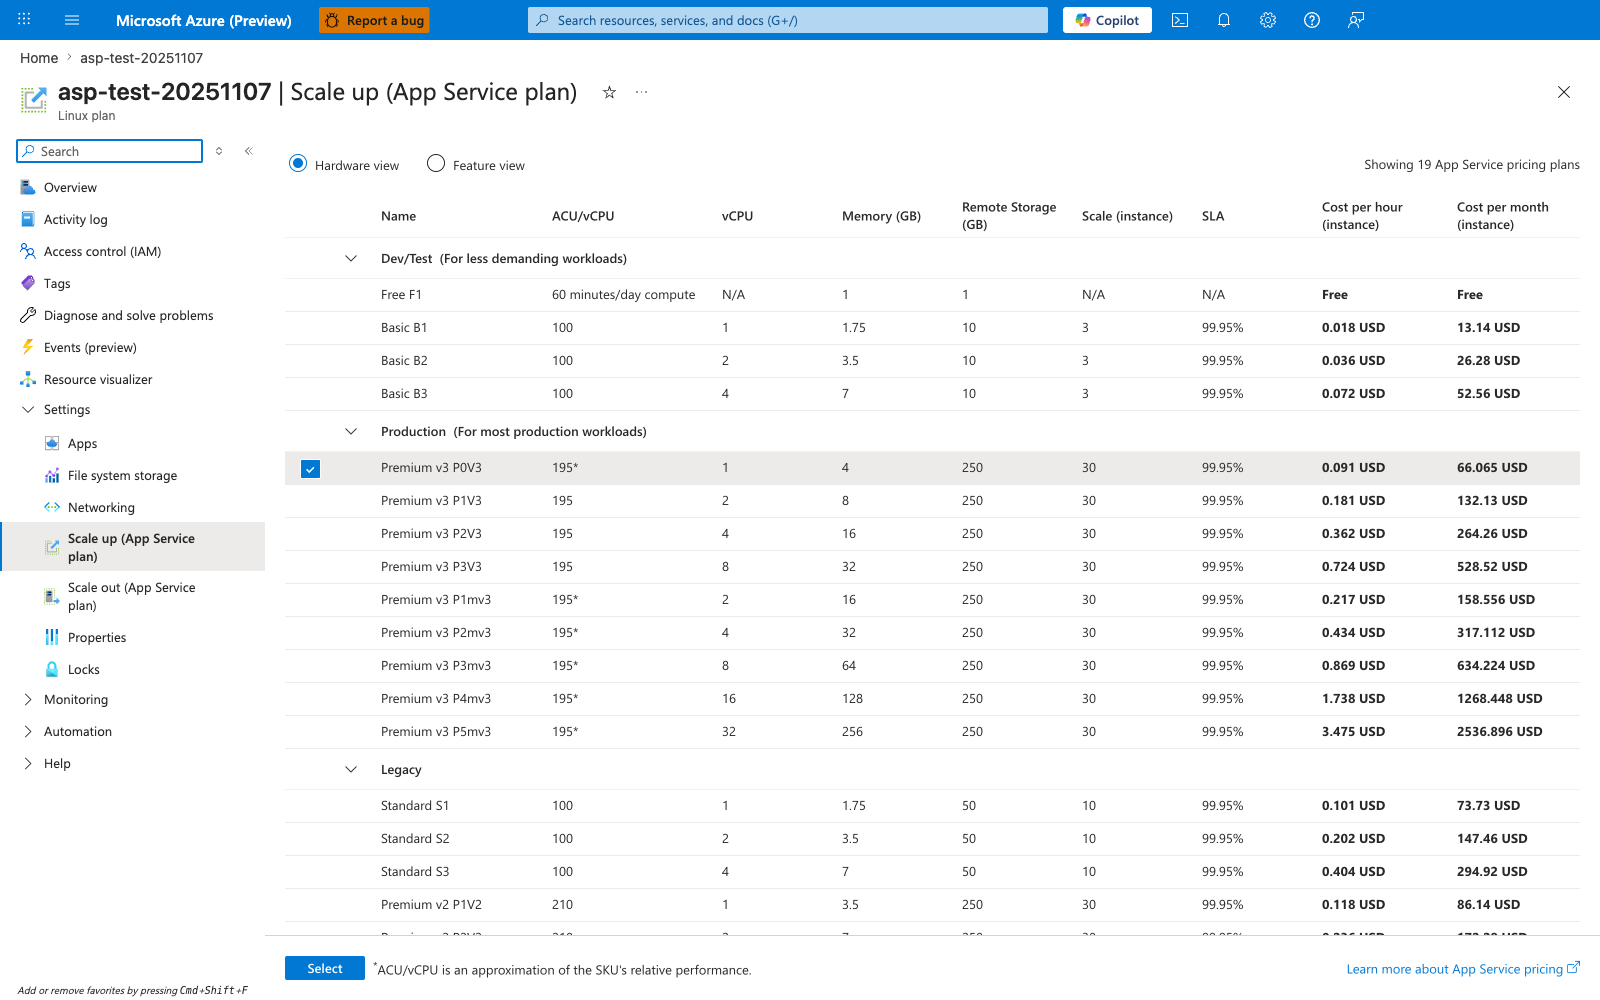Open Cloud Shell from the top bar
This screenshot has height=1000, width=1600.
click(x=1180, y=20)
